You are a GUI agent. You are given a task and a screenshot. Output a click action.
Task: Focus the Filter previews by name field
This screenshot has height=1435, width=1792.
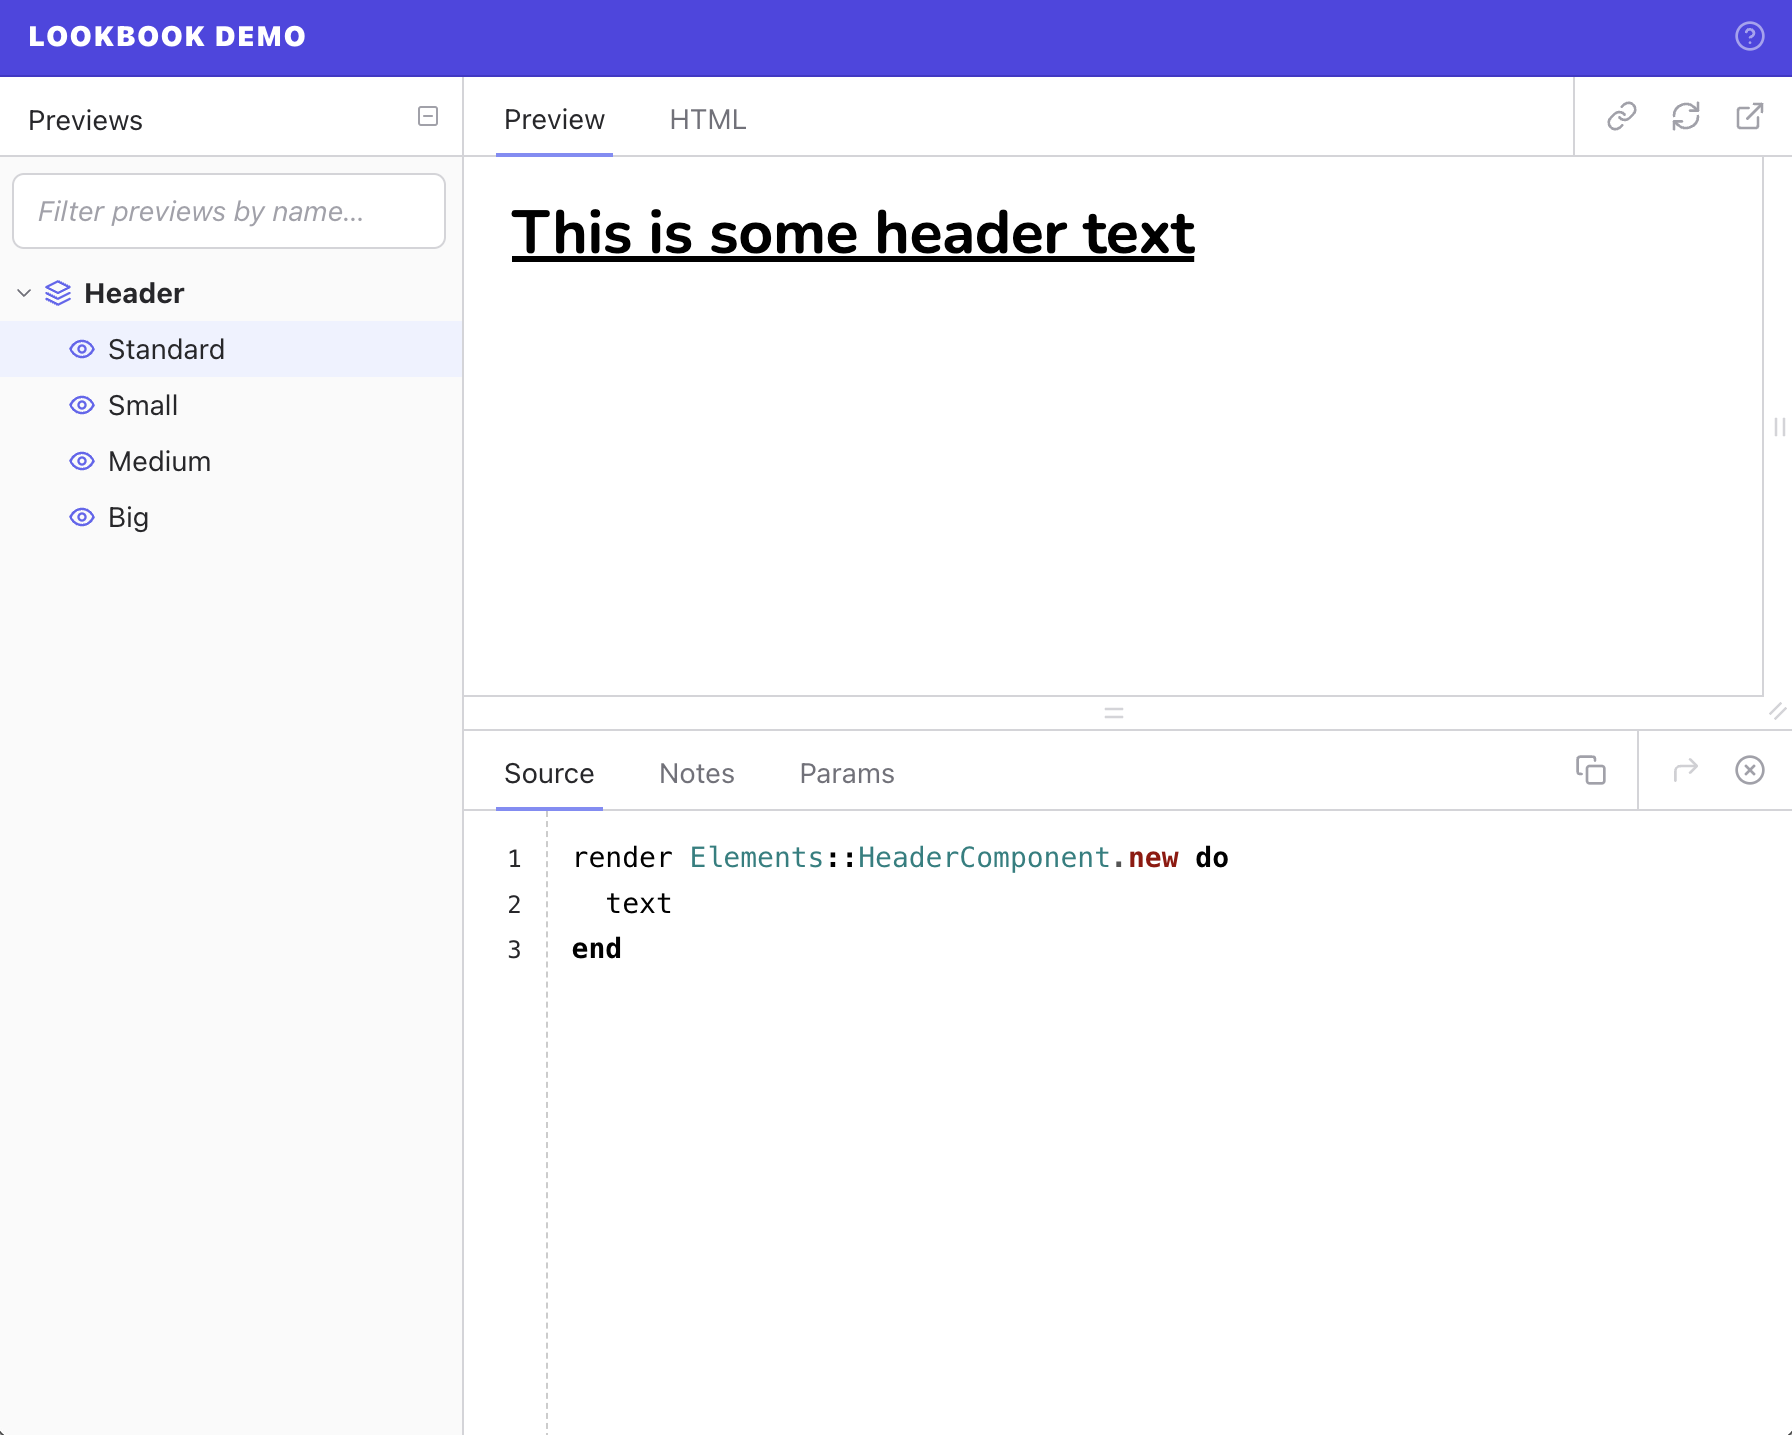(229, 211)
